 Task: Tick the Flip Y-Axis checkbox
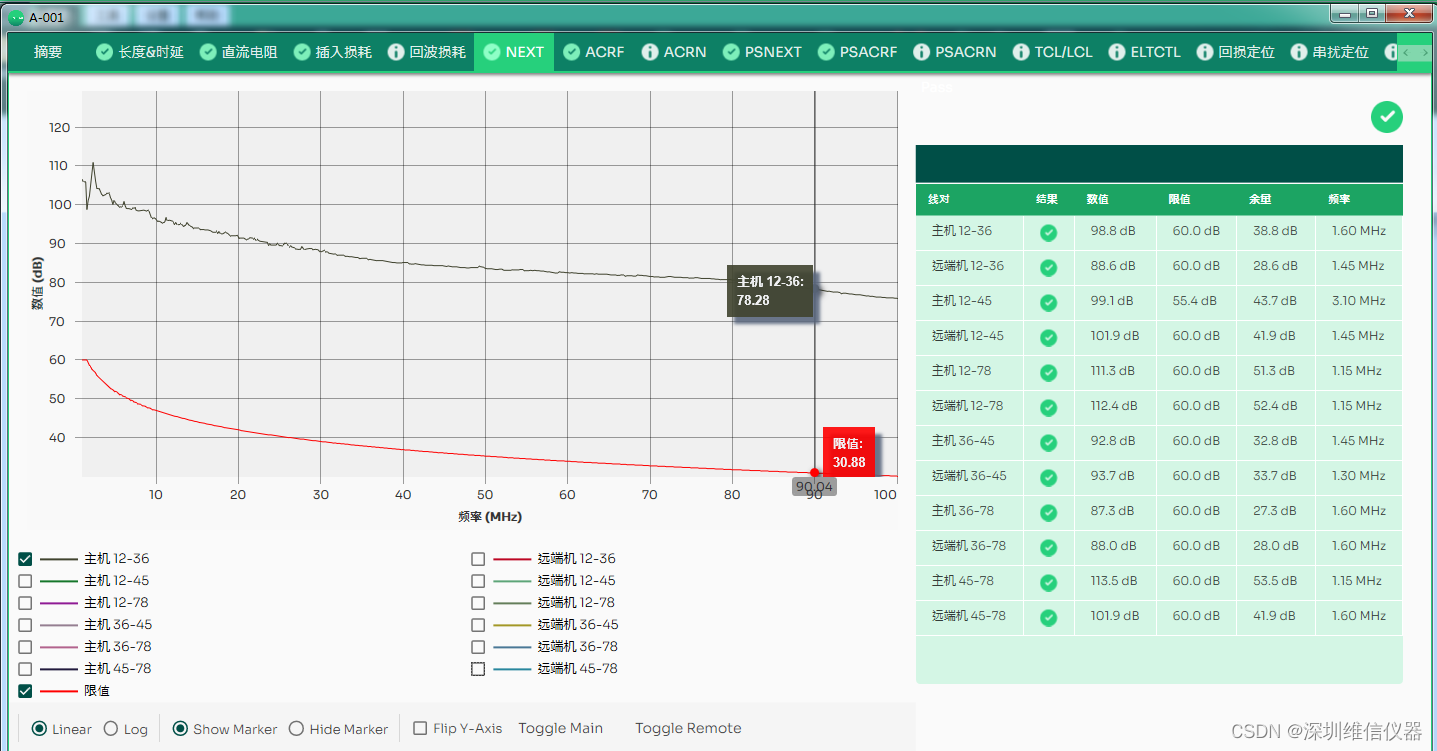click(x=420, y=728)
